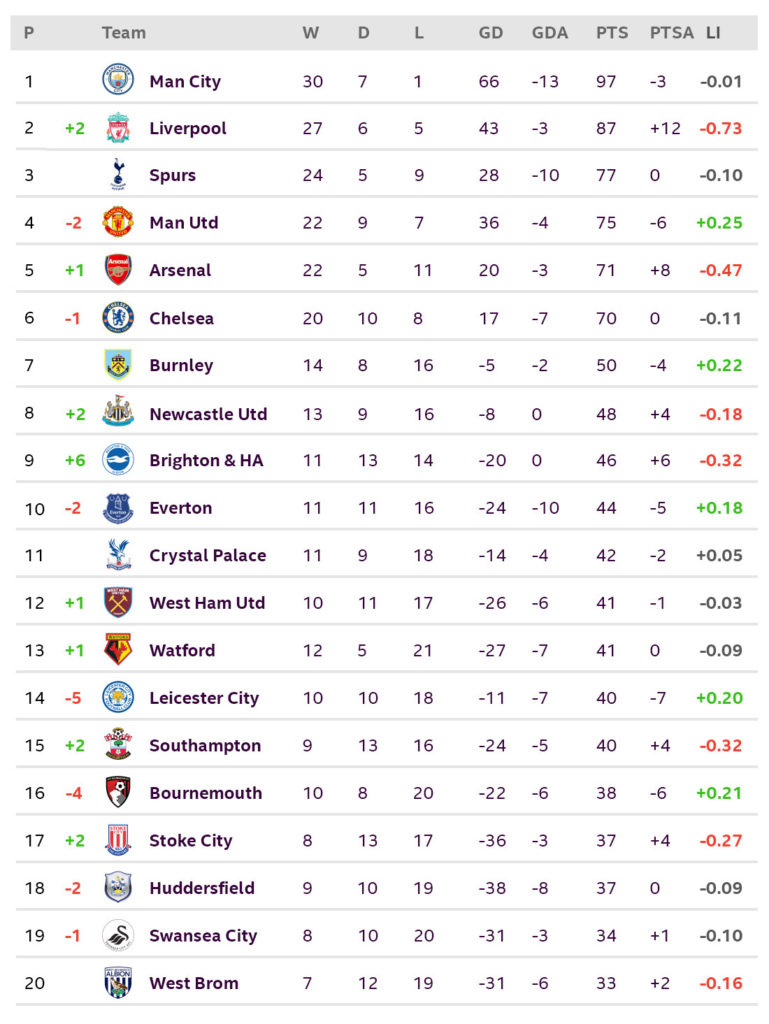
Task: Select the GD column header
Action: pyautogui.click(x=491, y=33)
